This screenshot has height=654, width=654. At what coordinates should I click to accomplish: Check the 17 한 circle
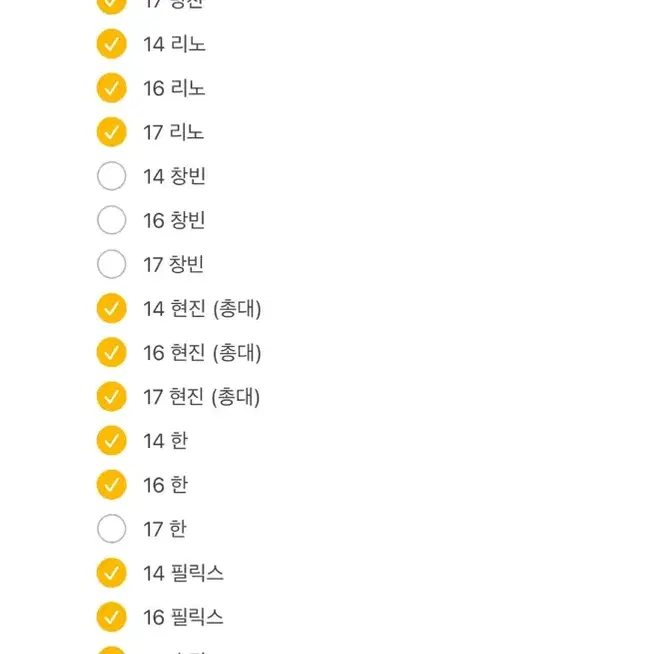click(x=111, y=529)
